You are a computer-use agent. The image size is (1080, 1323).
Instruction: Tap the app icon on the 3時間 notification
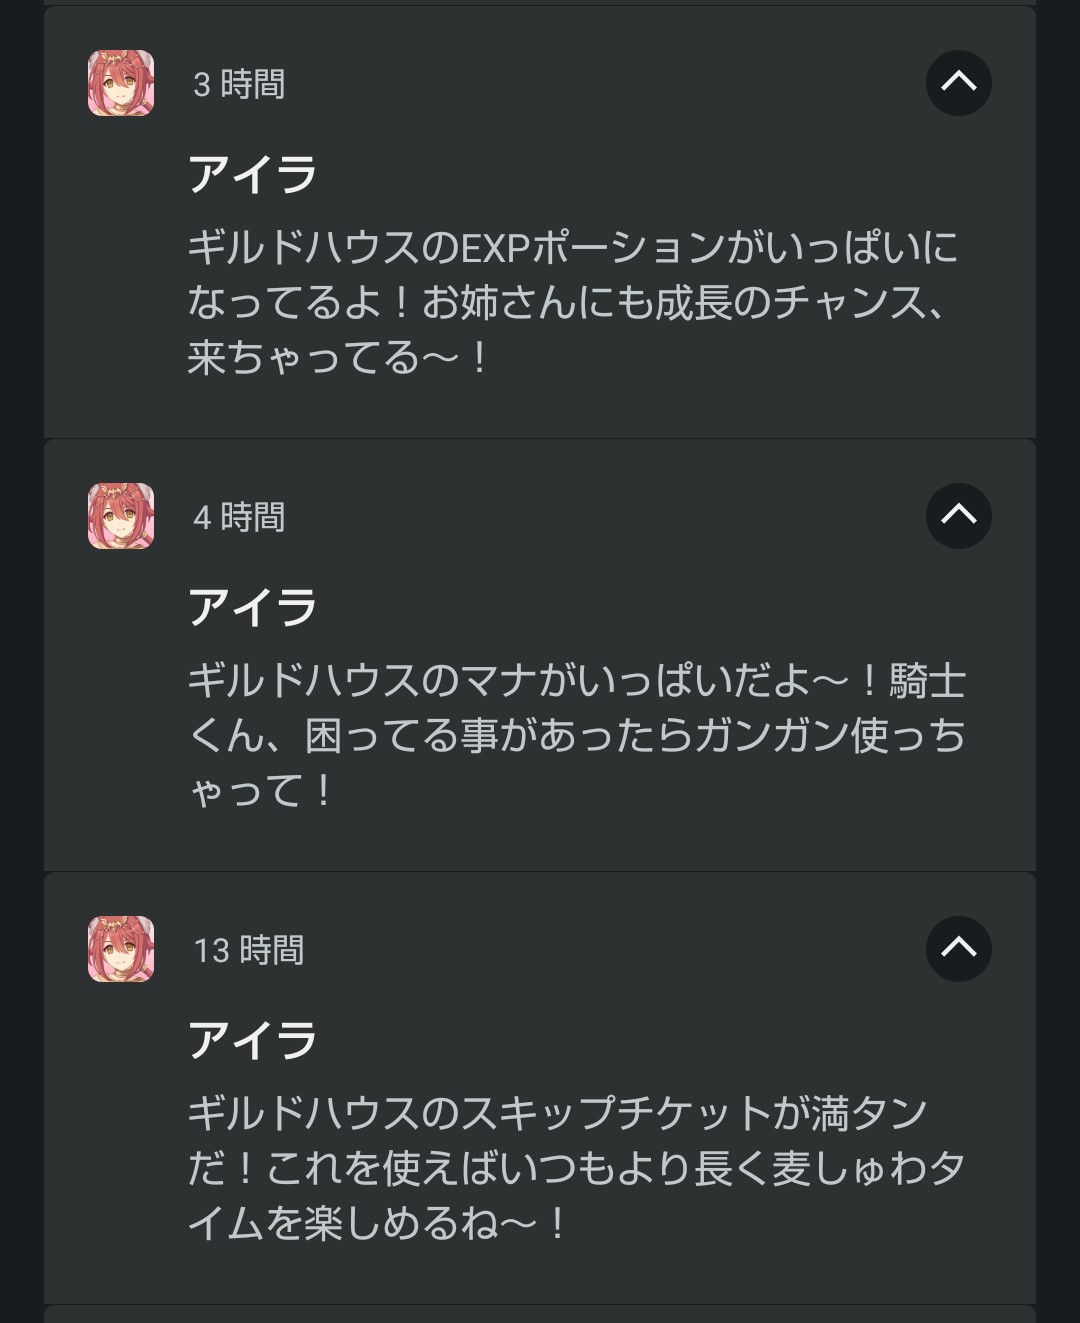coord(121,83)
